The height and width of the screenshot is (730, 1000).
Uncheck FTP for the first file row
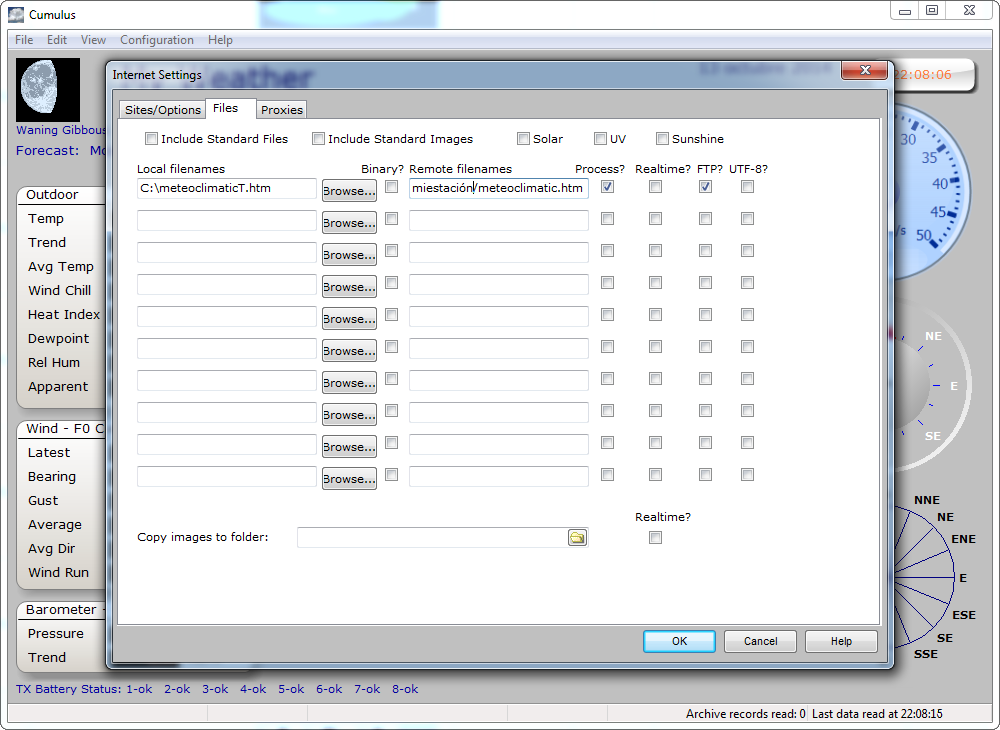point(706,187)
